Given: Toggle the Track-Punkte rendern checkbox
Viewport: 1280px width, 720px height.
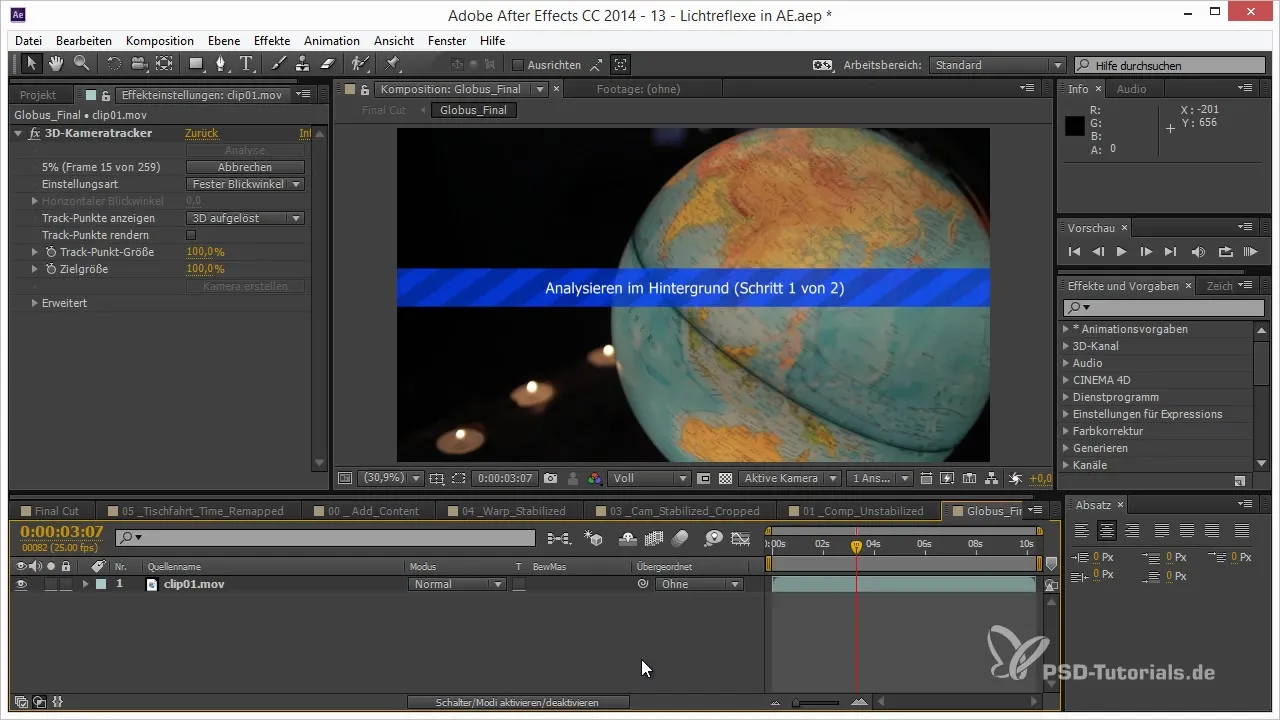Looking at the screenshot, I should coord(192,235).
